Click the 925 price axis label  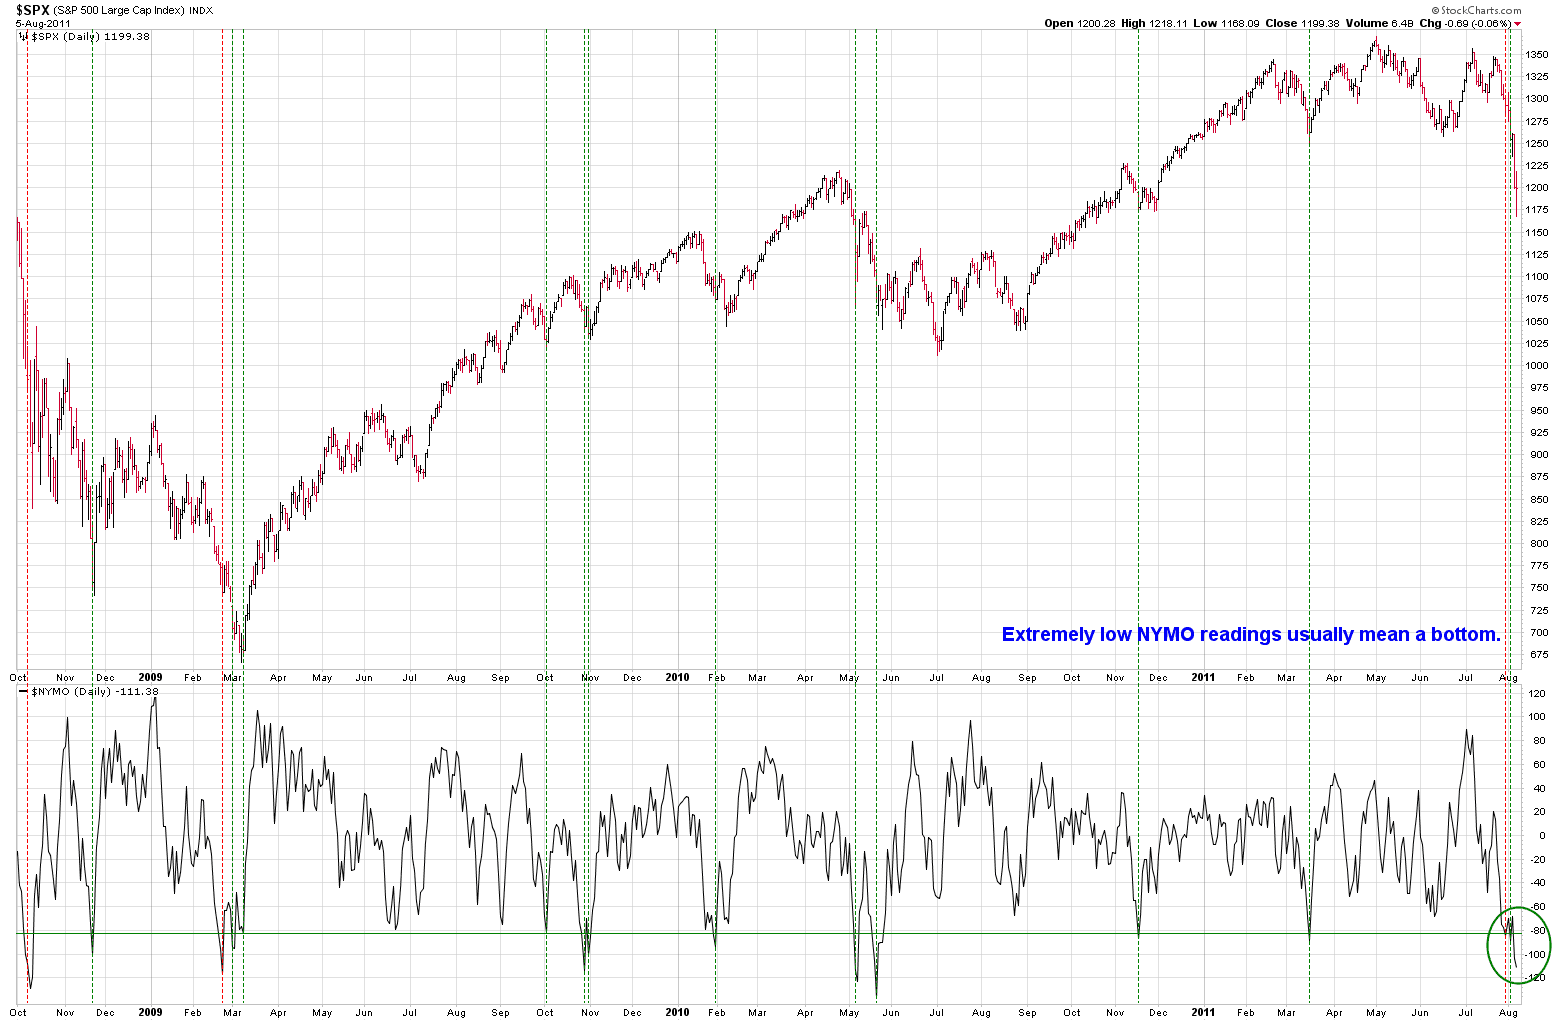1540,432
